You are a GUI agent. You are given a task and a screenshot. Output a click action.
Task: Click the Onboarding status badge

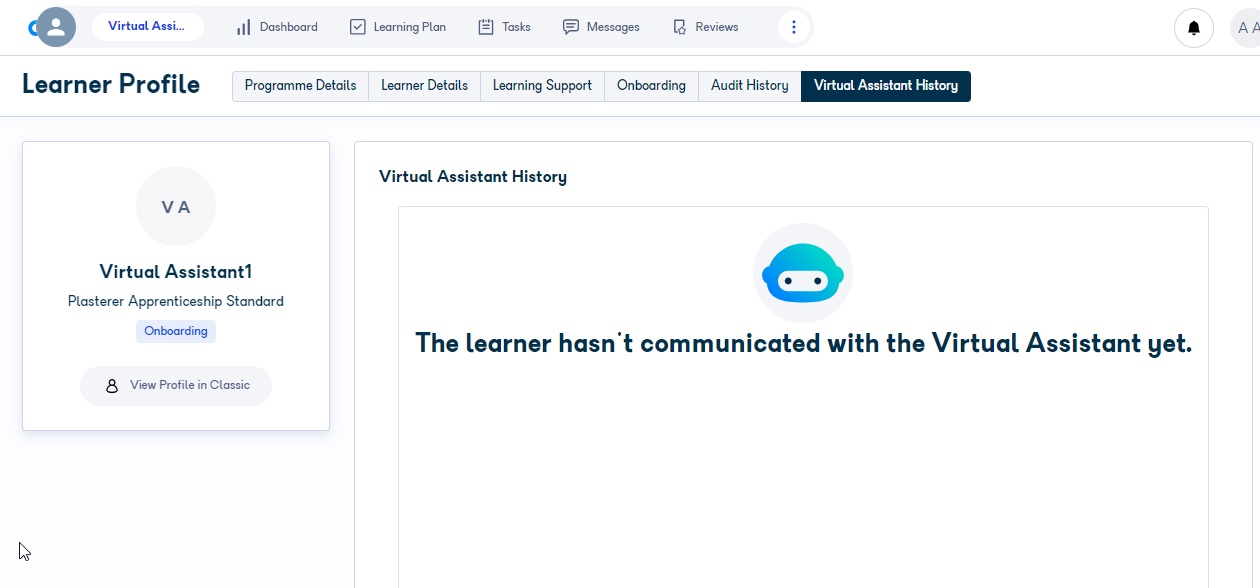tap(176, 331)
